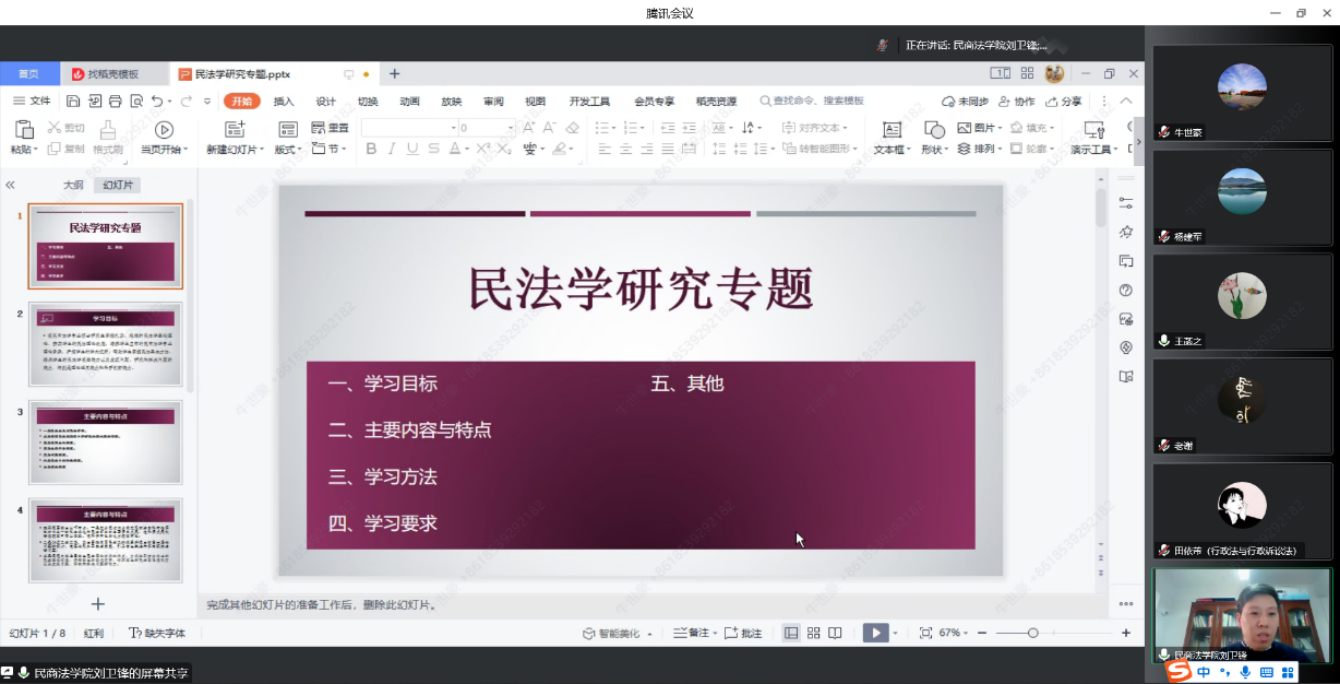Click the Format Painter (格式刷) brush icon

pos(107,130)
